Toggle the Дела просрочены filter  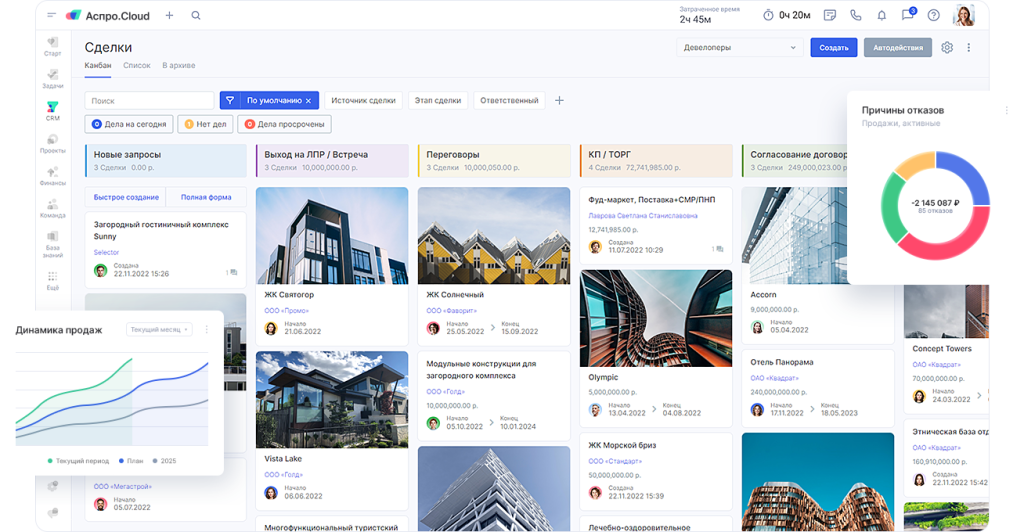coord(283,124)
